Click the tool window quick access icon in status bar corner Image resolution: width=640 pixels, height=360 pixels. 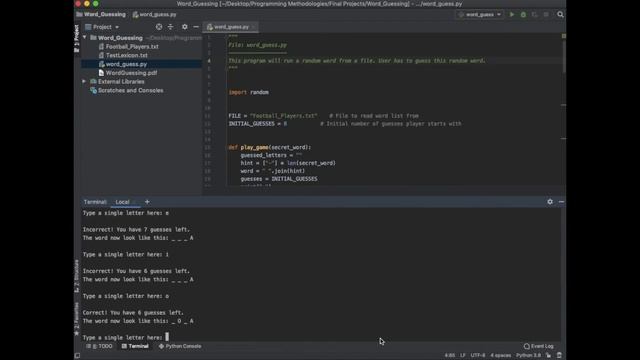pos(77,356)
